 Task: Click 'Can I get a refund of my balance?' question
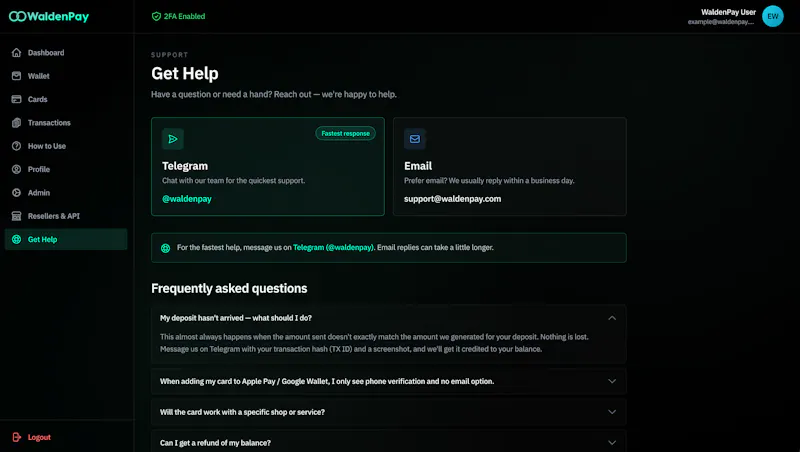click(x=215, y=443)
